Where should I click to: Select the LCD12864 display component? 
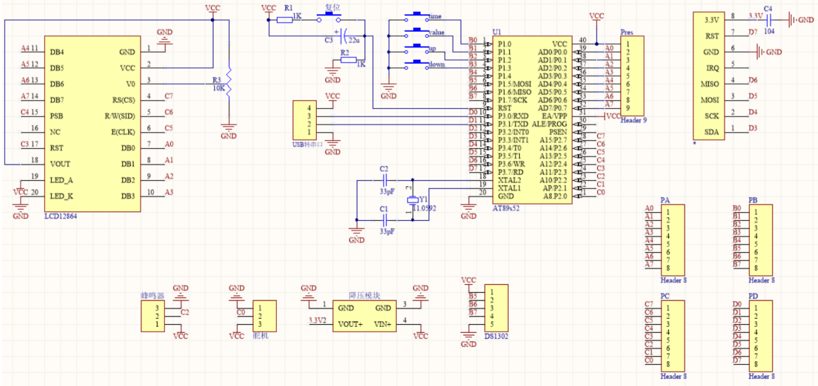click(x=92, y=124)
